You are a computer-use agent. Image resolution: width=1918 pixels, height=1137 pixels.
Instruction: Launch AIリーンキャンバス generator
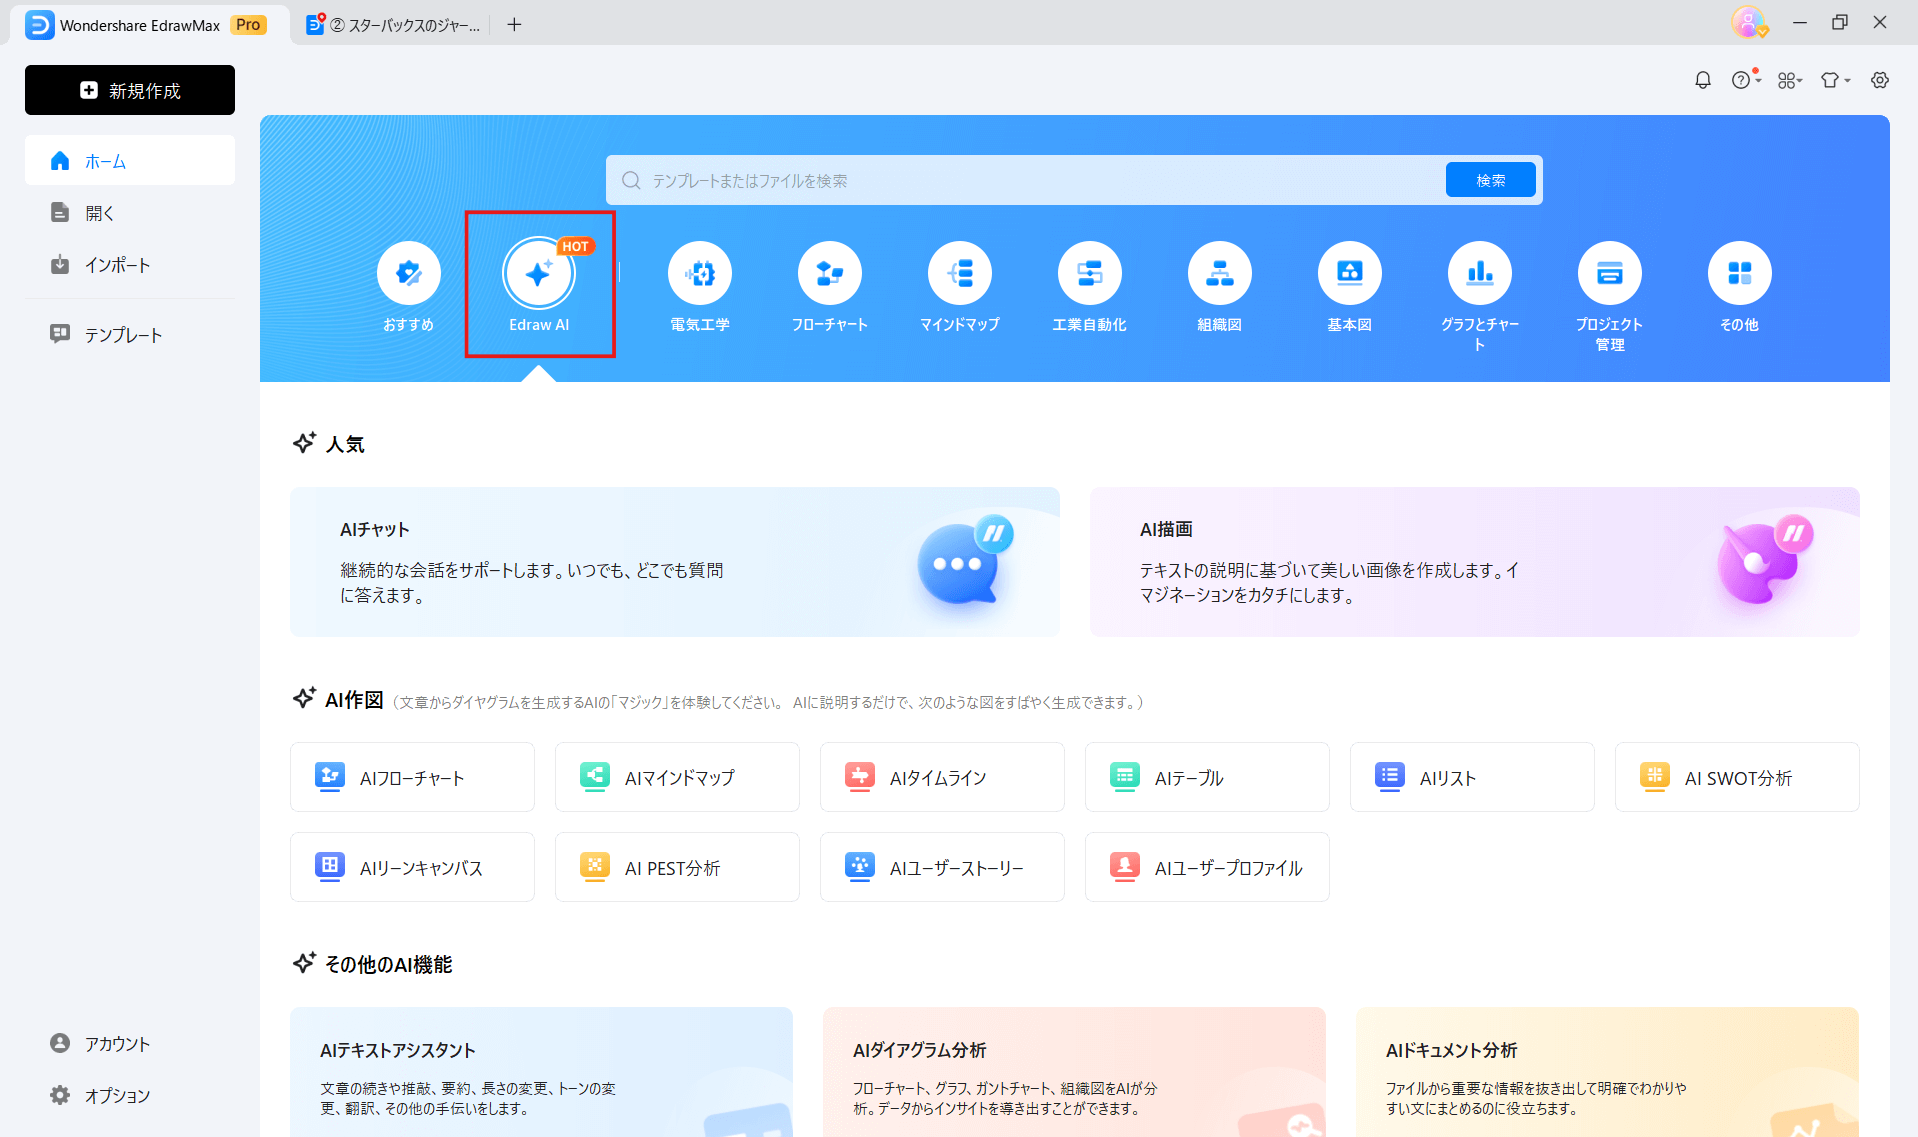click(412, 867)
